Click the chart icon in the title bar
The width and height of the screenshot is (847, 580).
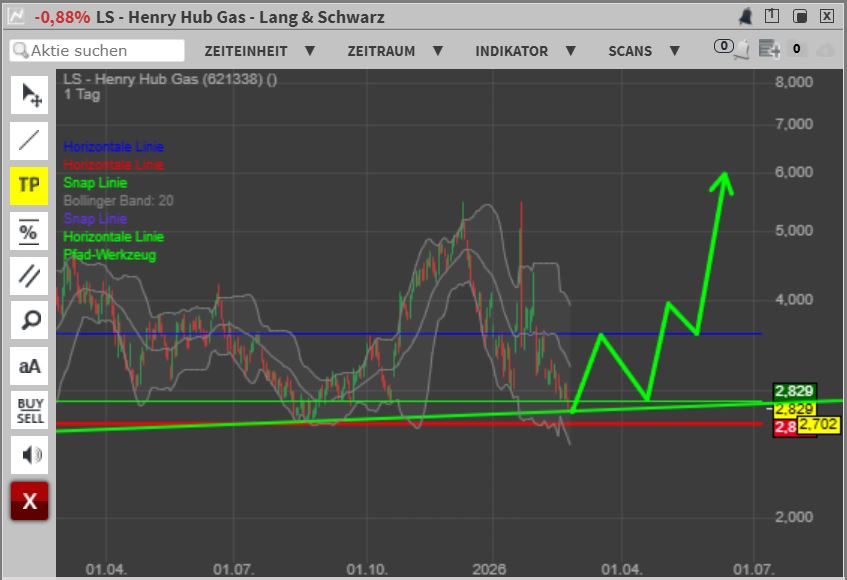click(16, 17)
